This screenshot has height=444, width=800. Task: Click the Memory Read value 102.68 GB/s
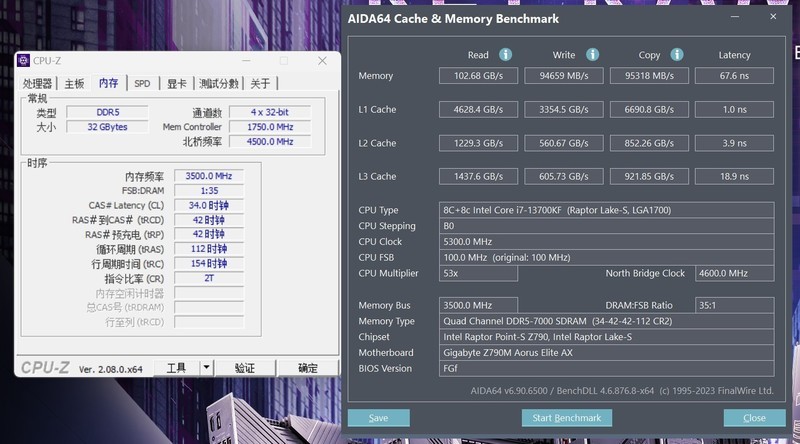pyautogui.click(x=479, y=76)
